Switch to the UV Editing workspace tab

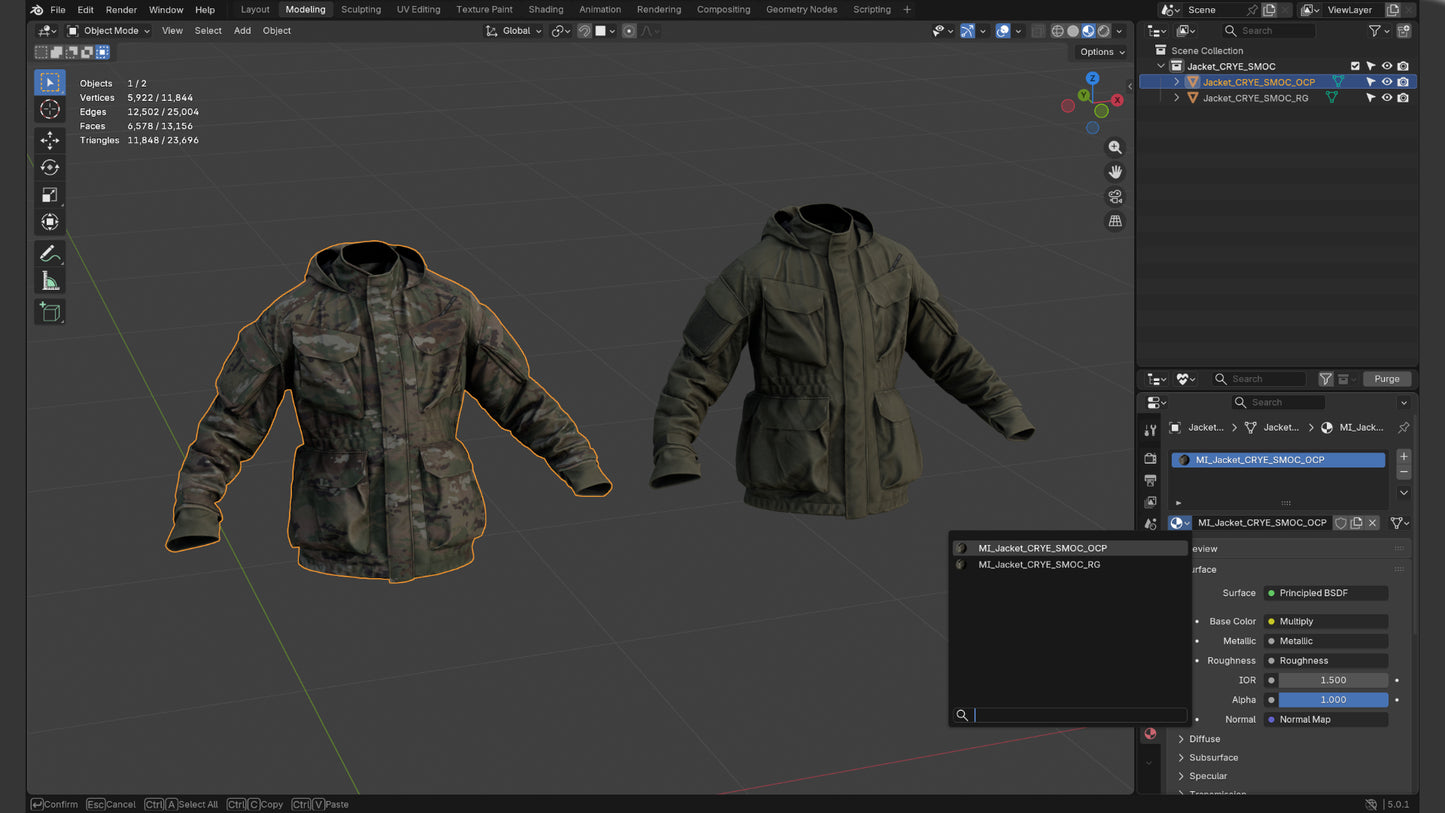[x=418, y=10]
